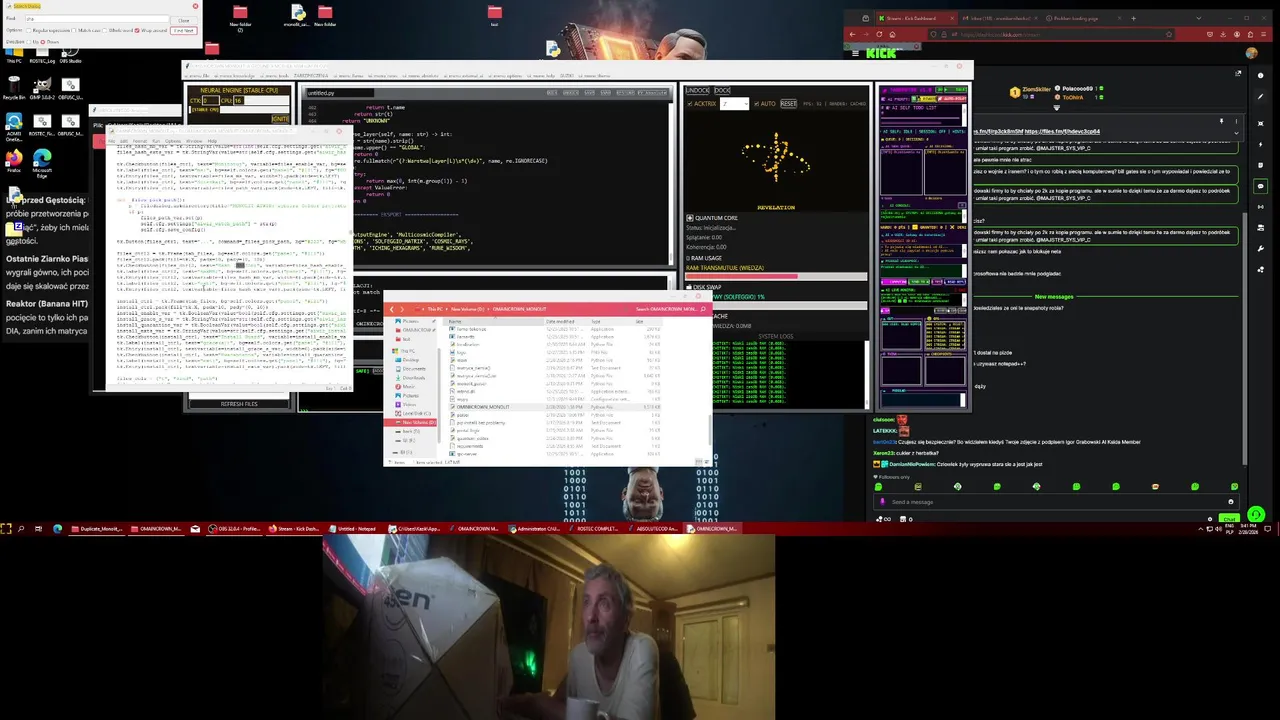Select the New folder (2) desktop icon
This screenshot has height=720, width=1280.
coord(240,18)
